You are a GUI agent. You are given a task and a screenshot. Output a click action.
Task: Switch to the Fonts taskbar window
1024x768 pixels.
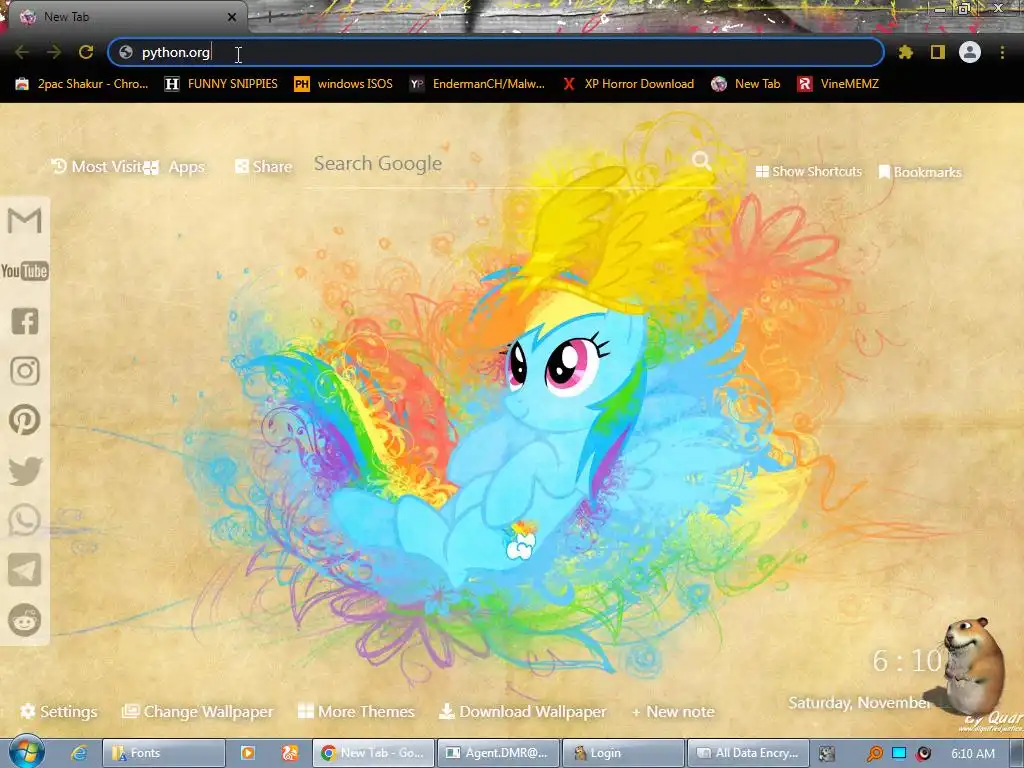(x=164, y=753)
